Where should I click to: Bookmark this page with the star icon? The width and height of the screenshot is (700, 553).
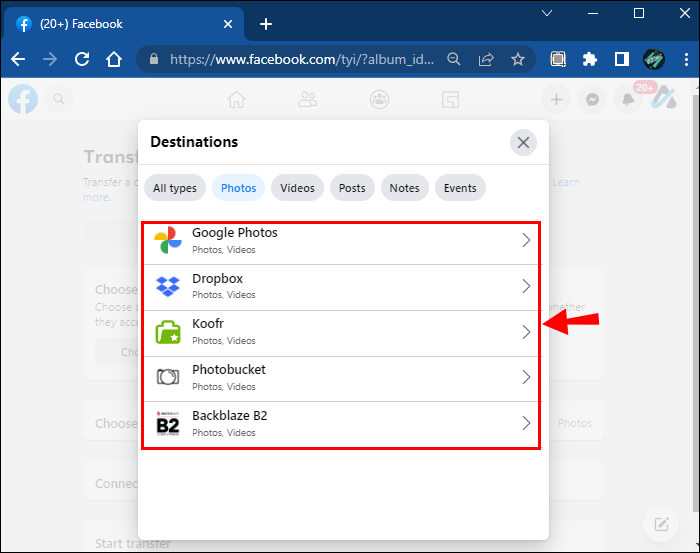coord(518,59)
